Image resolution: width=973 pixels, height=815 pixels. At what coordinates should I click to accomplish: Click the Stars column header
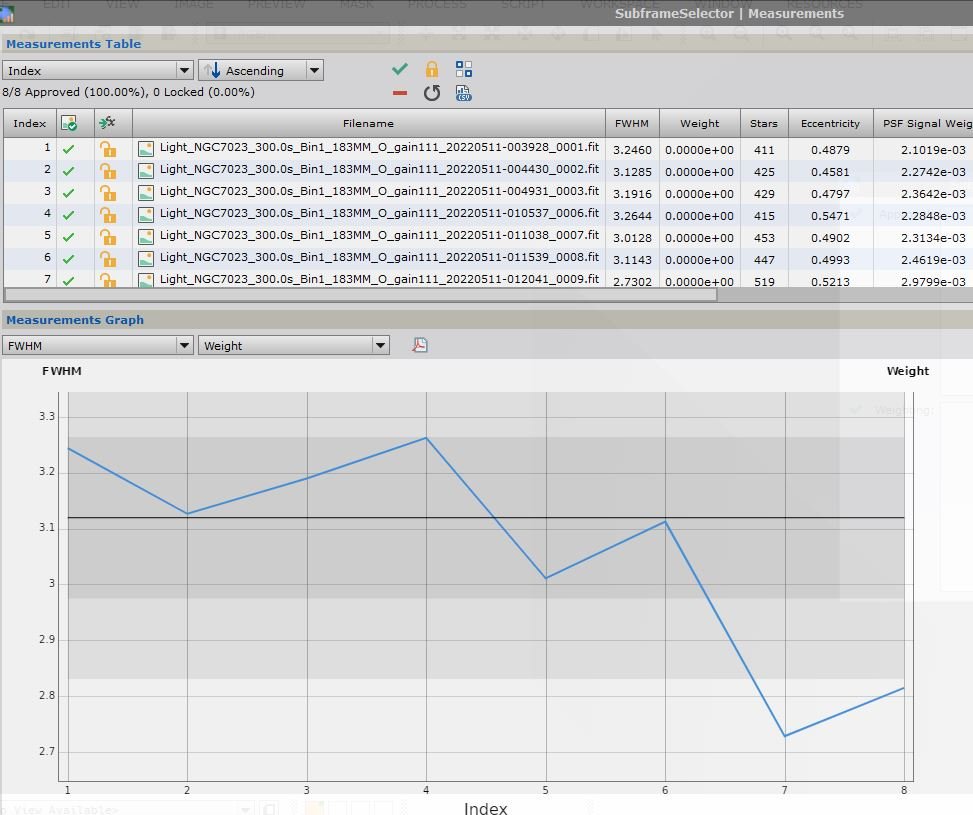[763, 124]
